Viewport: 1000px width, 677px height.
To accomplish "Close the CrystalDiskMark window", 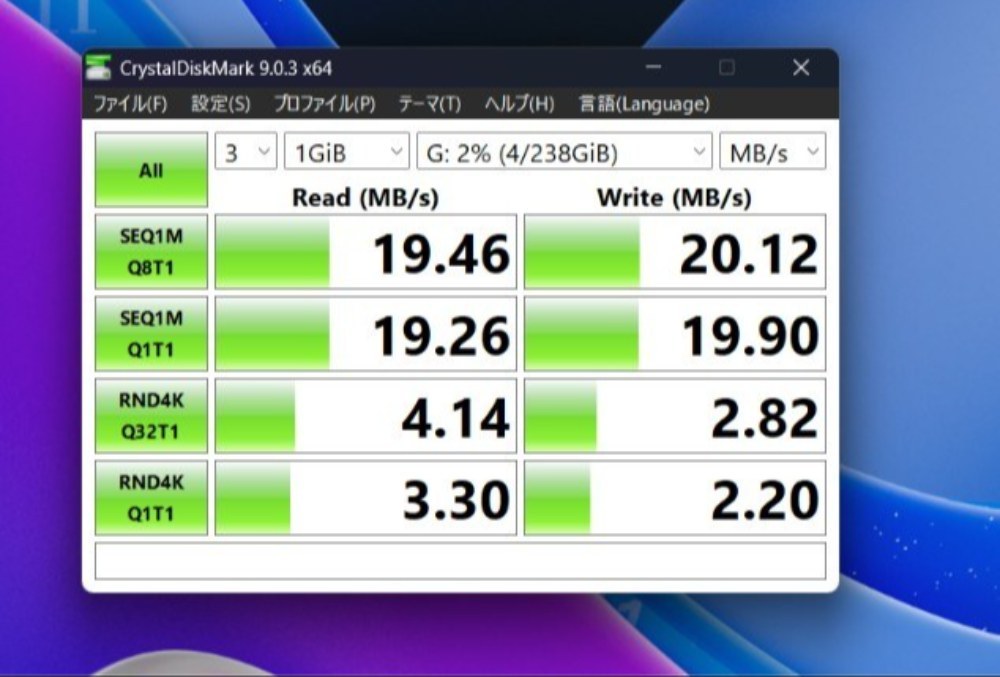I will tap(801, 67).
